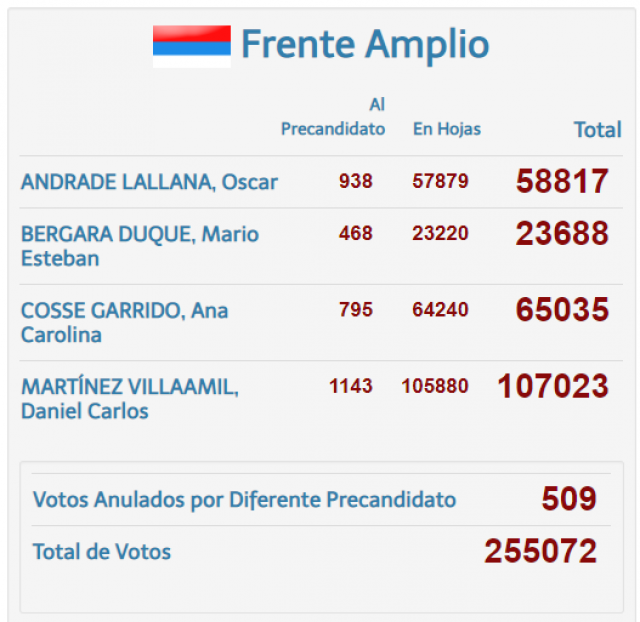Viewport: 640px width, 622px height.
Task: Click Andrade's total of 58817
Action: (562, 181)
